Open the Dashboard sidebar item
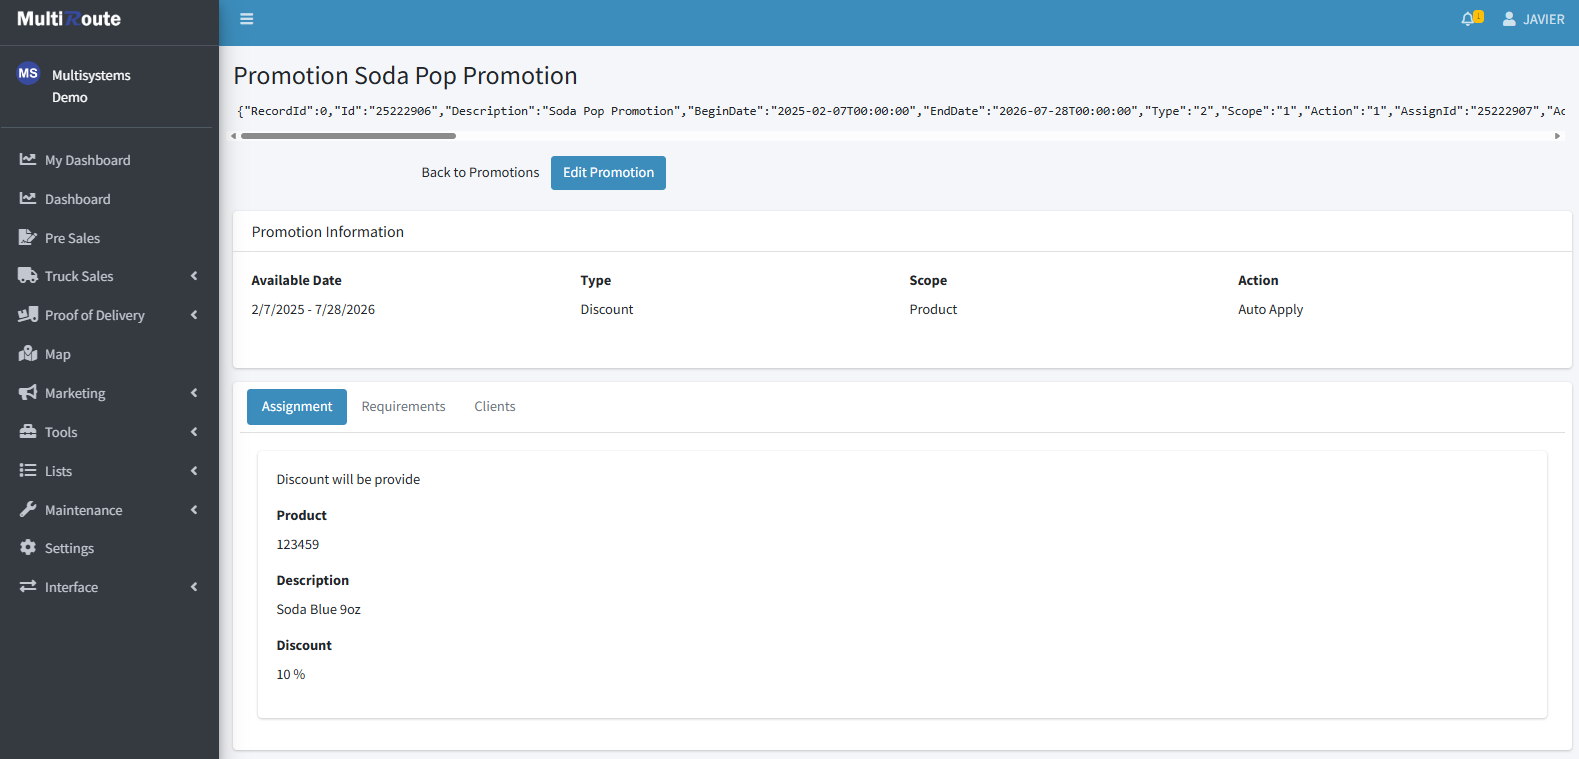Viewport: 1579px width, 759px height. click(x=77, y=199)
